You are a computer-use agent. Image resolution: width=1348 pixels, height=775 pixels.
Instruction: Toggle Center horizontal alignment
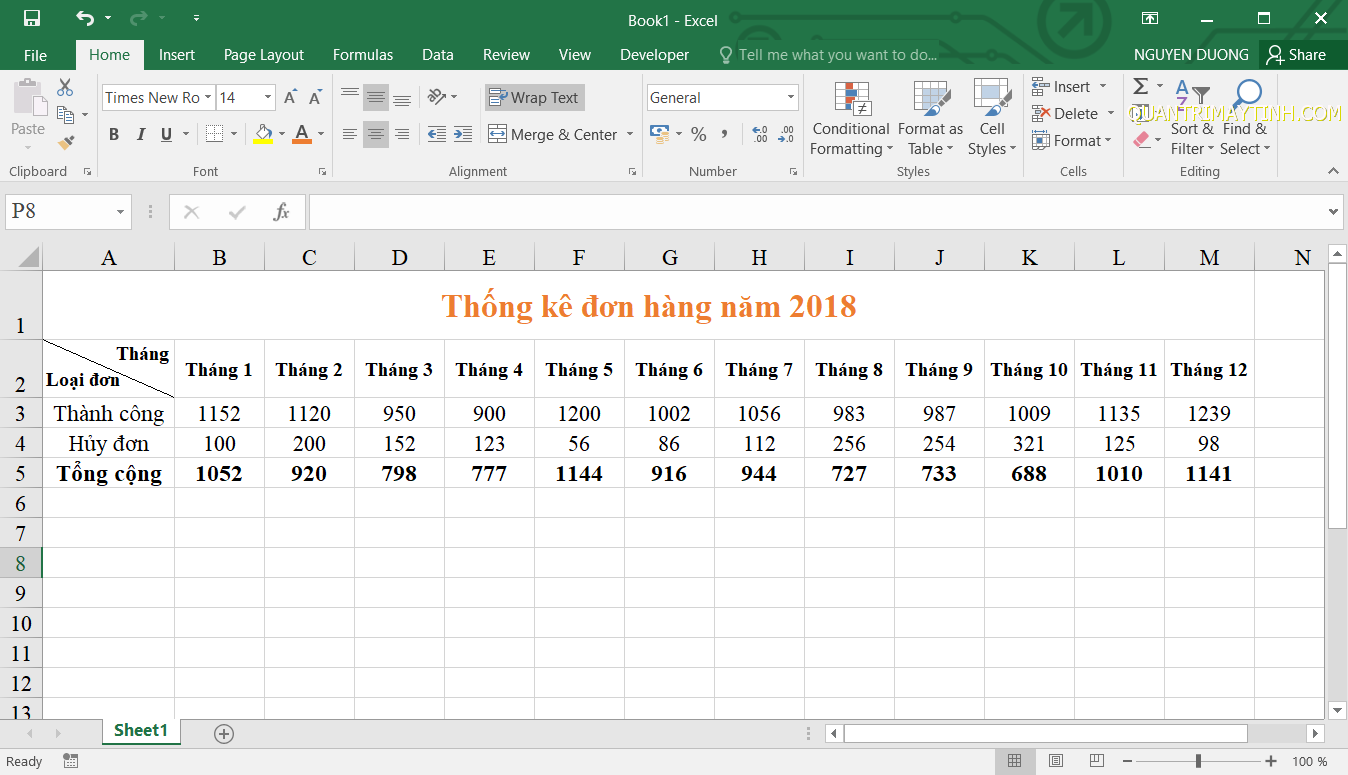376,134
